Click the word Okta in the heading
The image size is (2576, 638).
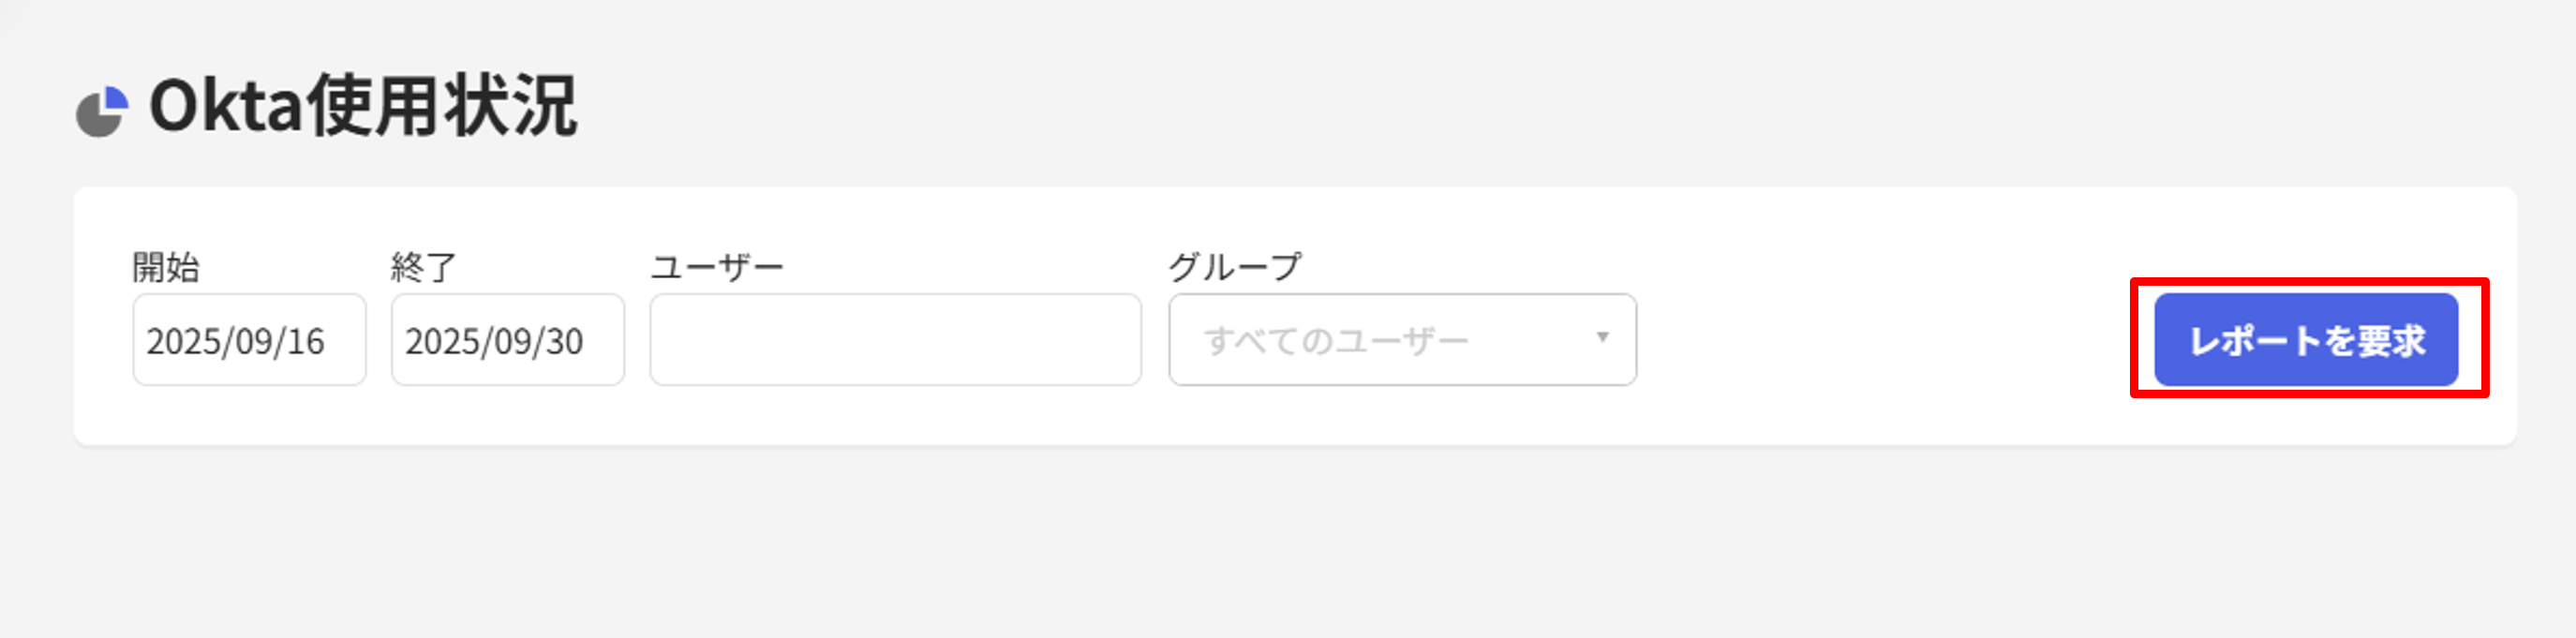pos(226,106)
